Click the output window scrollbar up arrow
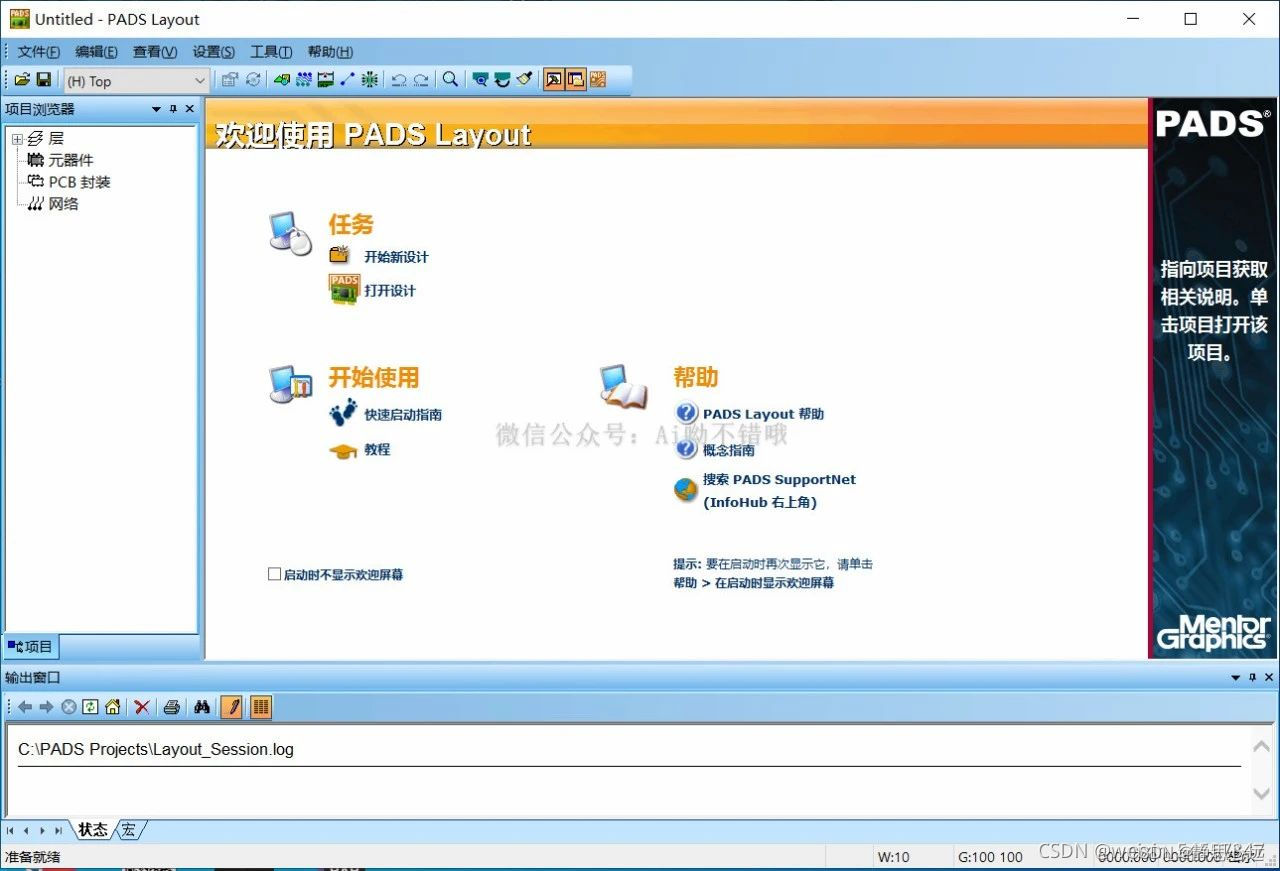This screenshot has width=1280, height=871. (1262, 744)
